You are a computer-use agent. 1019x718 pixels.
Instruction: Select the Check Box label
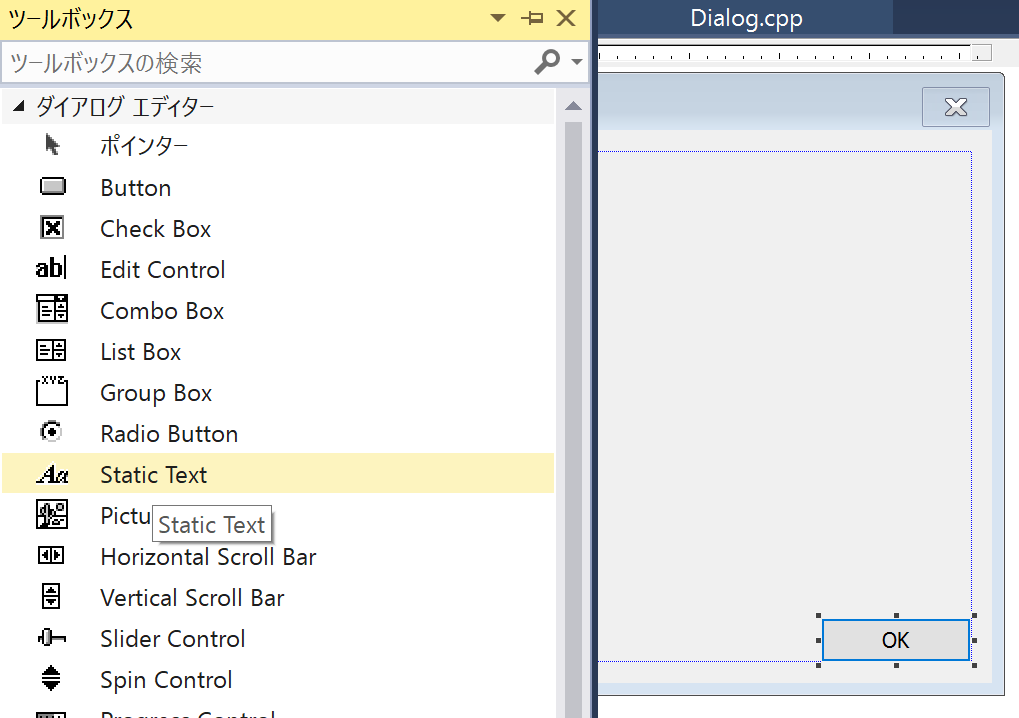pyautogui.click(x=156, y=229)
